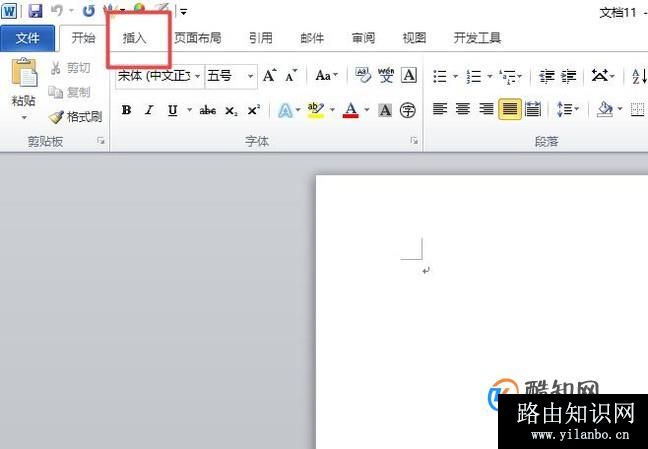Viewport: 648px width, 449px height.
Task: Click the enclosed character 字 icon
Action: pyautogui.click(x=408, y=110)
